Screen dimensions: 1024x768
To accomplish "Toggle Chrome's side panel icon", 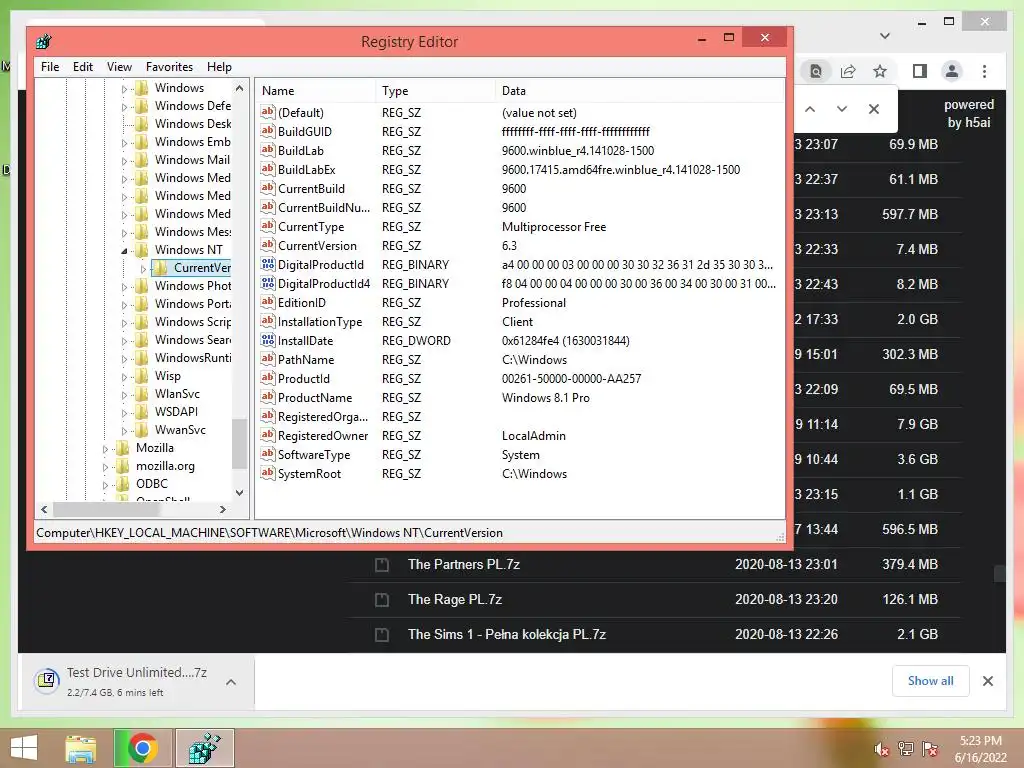I will pos(920,71).
